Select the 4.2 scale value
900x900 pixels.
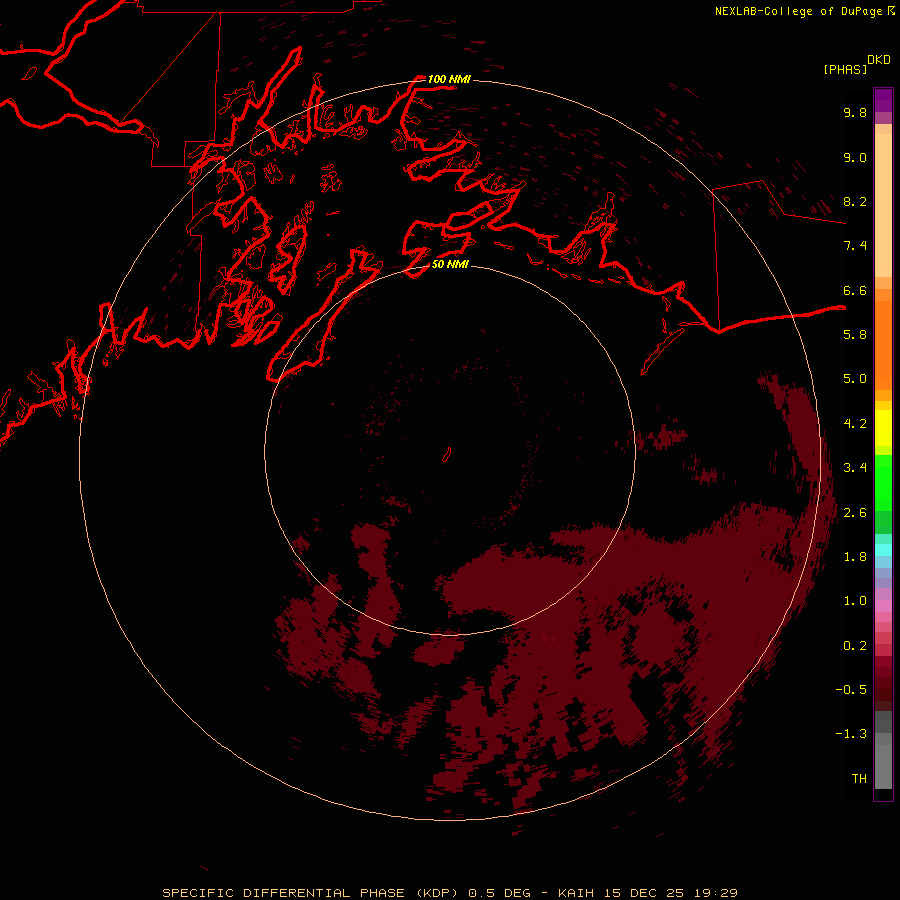[855, 424]
